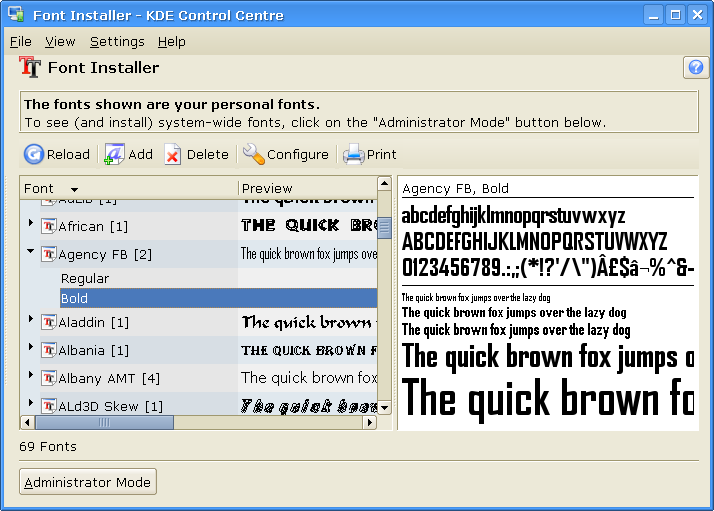Expand the African font group
The image size is (714, 511).
(31, 223)
